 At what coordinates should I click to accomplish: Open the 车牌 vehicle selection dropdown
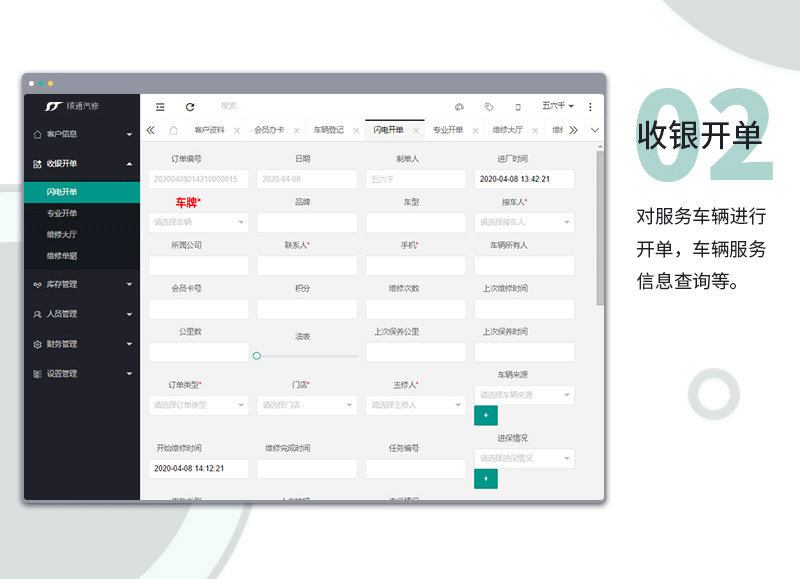click(x=198, y=222)
